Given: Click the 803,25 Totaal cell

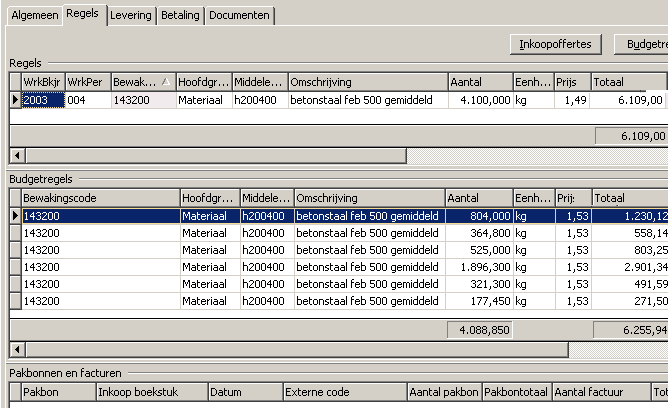Looking at the screenshot, I should [x=630, y=250].
